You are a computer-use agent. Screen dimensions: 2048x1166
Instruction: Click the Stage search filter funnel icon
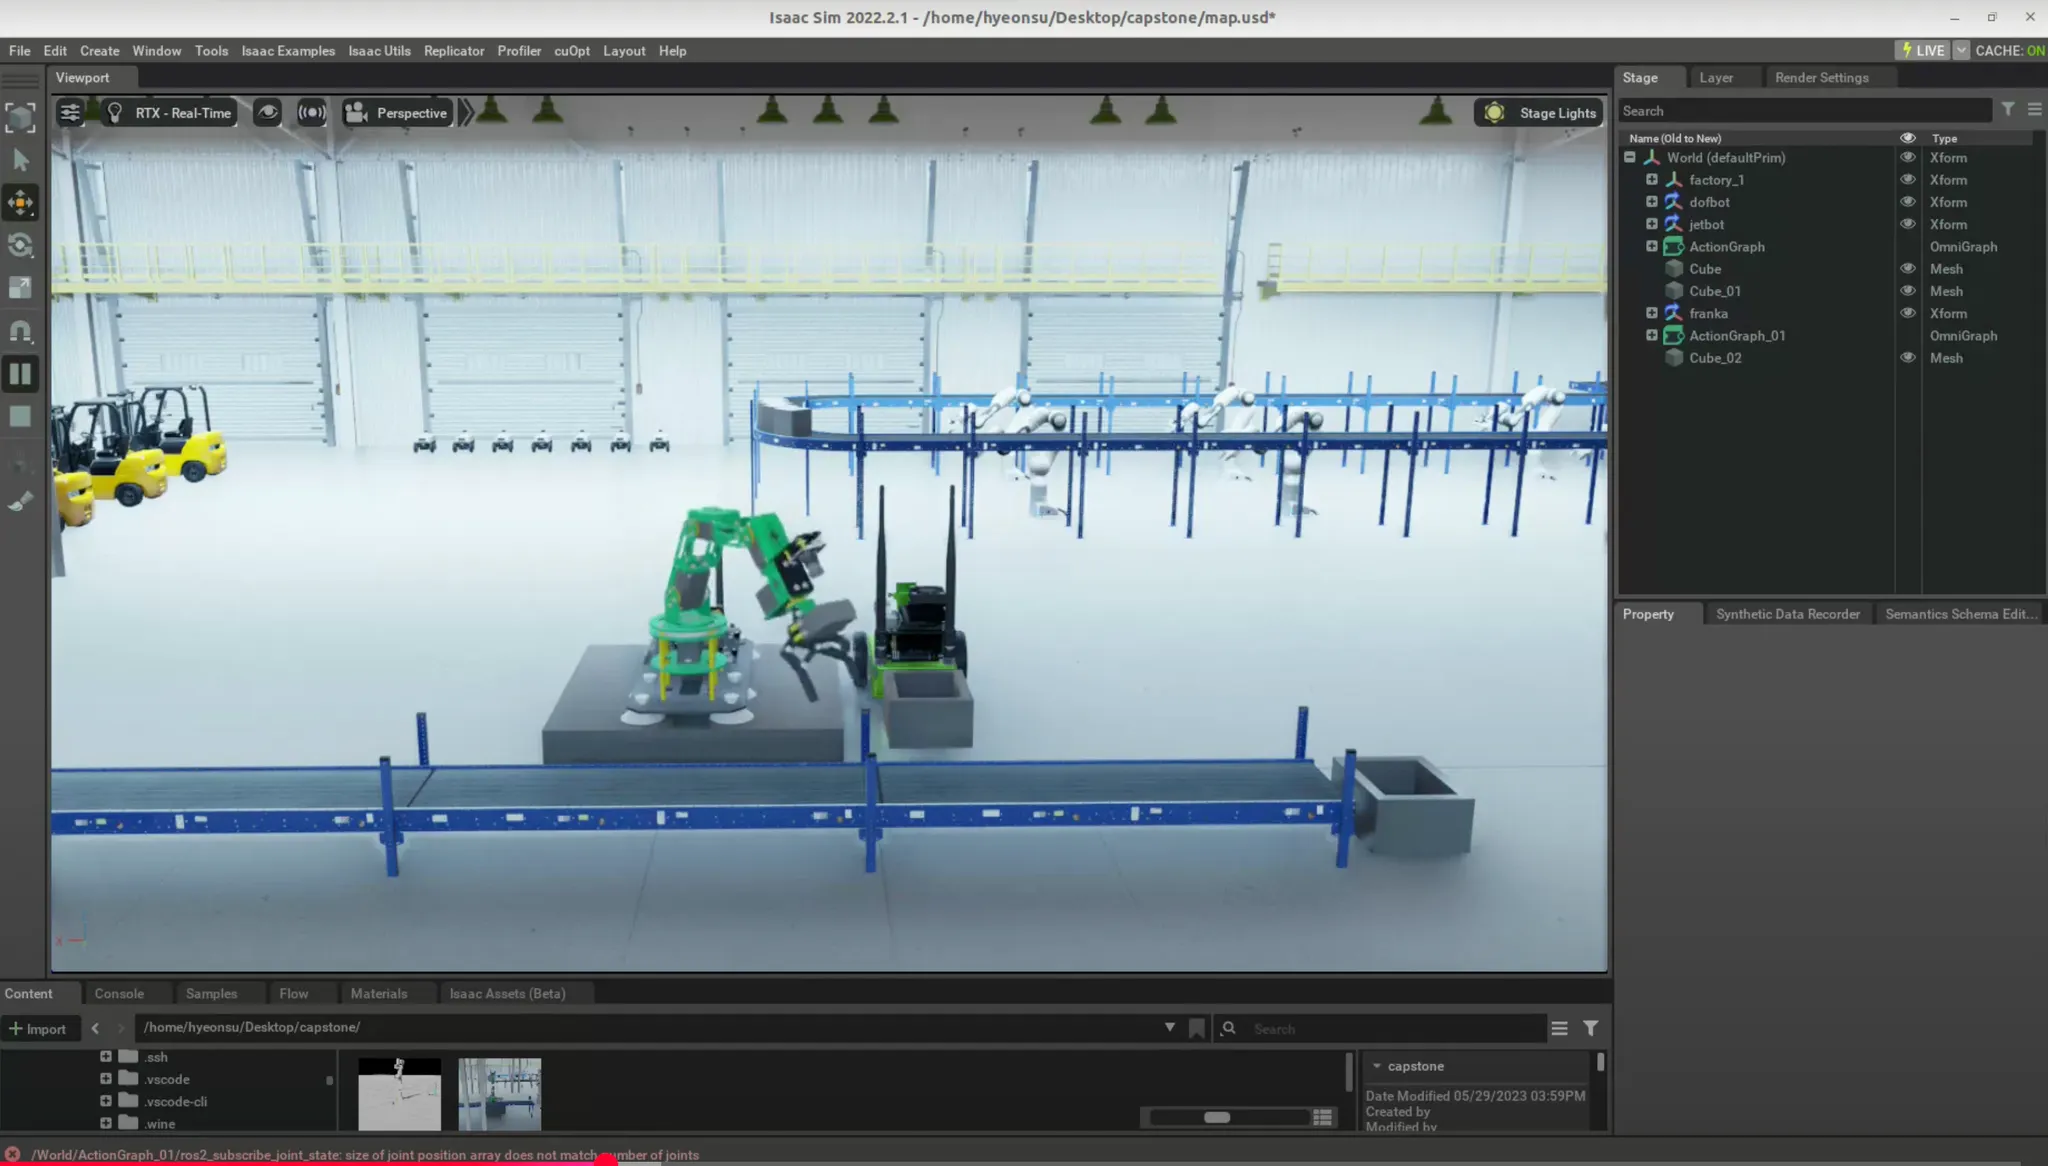2008,110
